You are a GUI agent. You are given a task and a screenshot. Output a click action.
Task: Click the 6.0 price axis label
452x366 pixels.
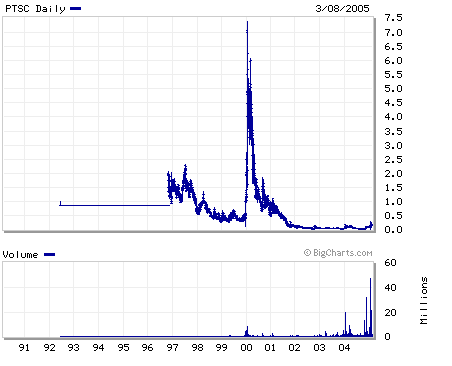[x=393, y=61]
